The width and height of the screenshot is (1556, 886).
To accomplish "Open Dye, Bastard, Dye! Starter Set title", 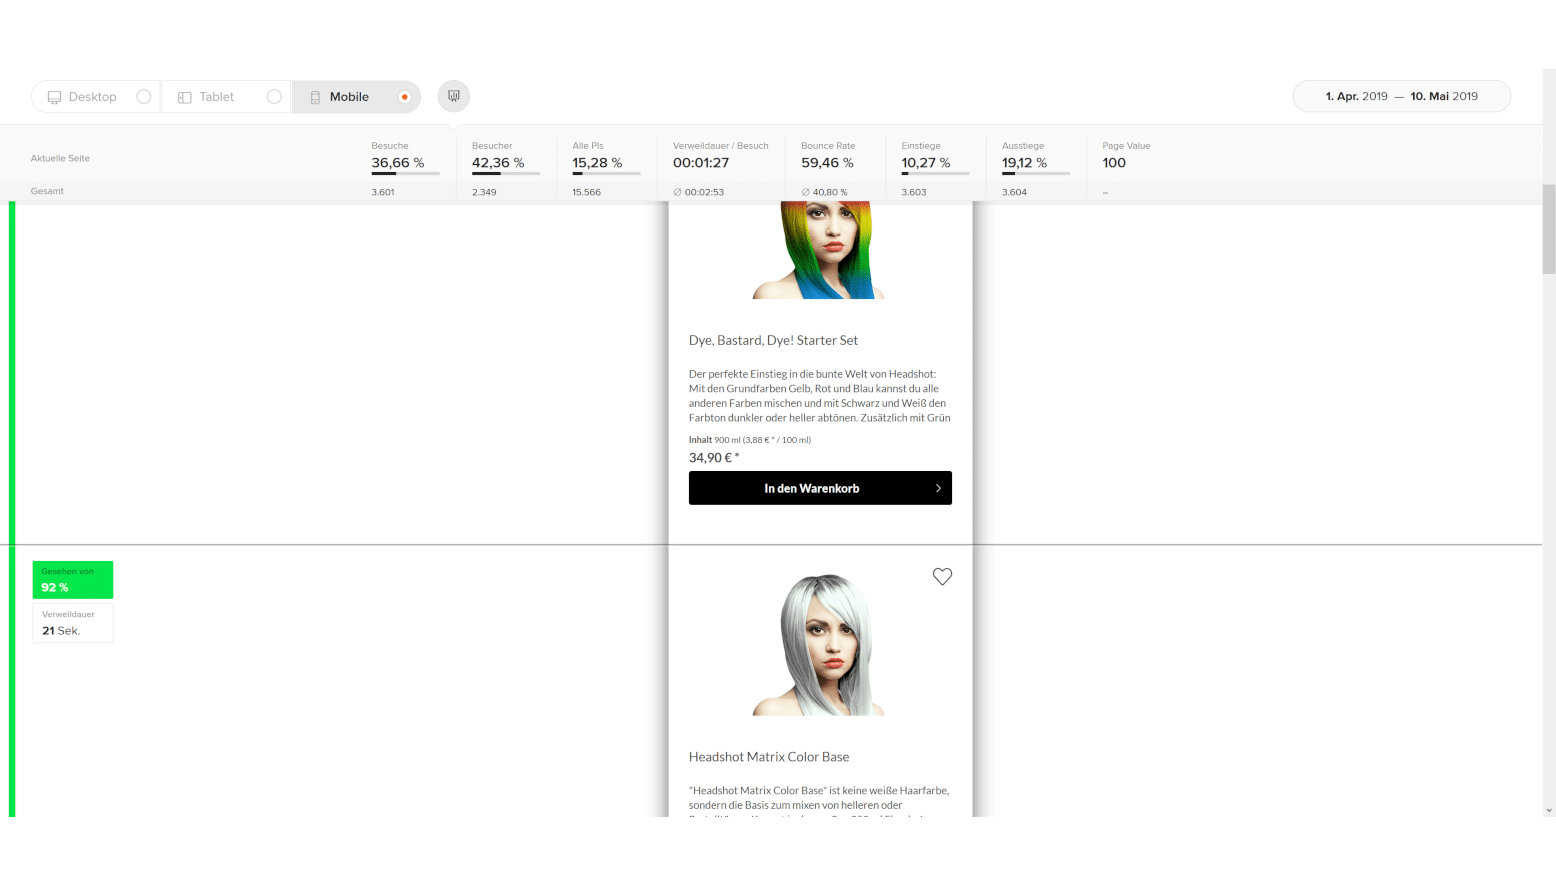I will tap(773, 340).
